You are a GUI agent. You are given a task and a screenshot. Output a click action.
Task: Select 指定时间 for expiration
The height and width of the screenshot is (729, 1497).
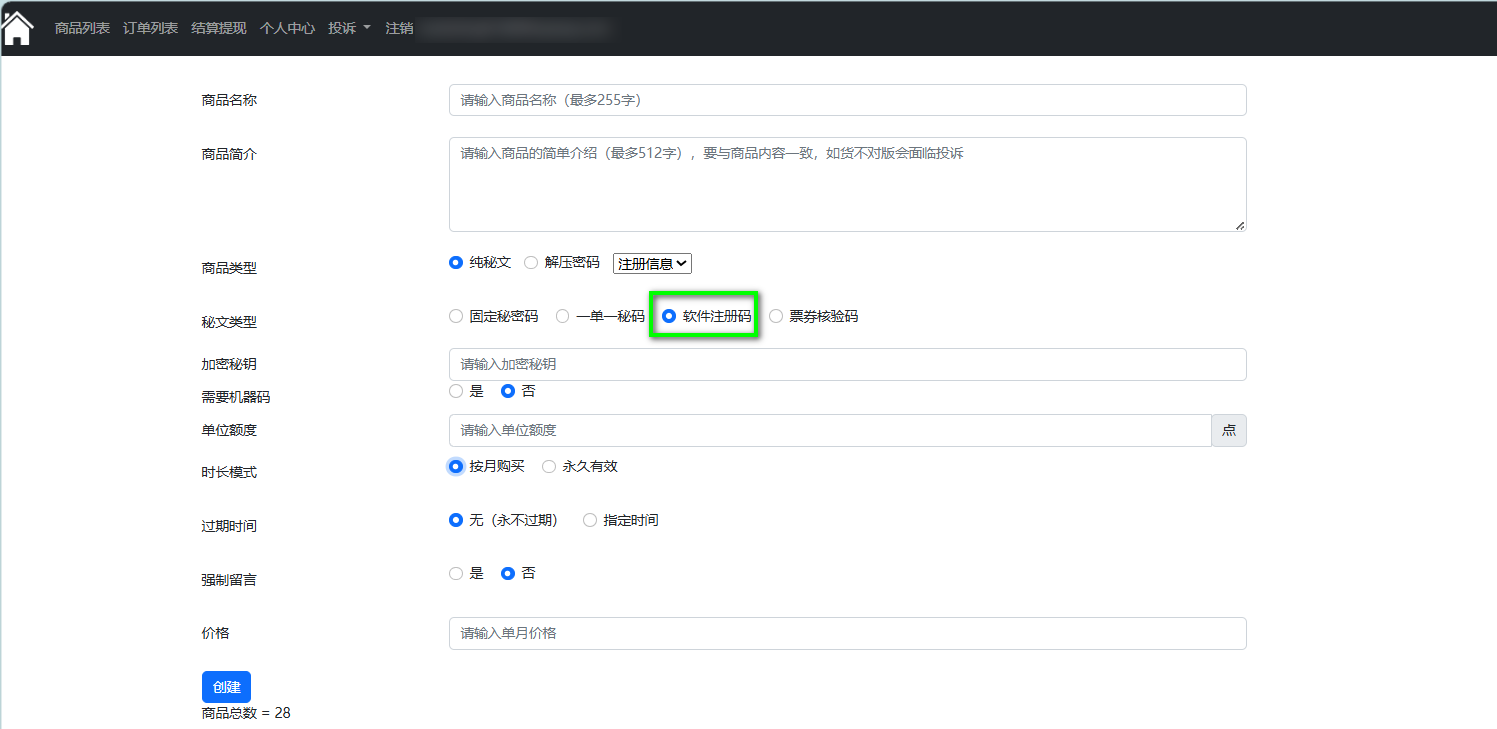point(590,521)
